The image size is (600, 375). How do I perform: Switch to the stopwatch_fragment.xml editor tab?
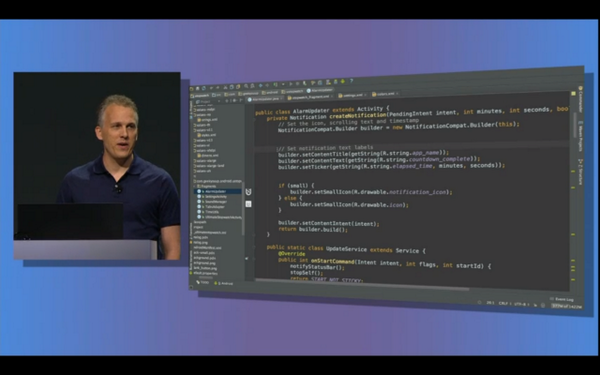pyautogui.click(x=310, y=97)
